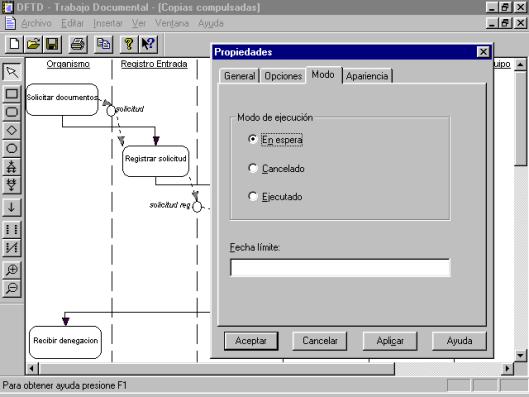Open the Ayuda menu

(x=211, y=23)
